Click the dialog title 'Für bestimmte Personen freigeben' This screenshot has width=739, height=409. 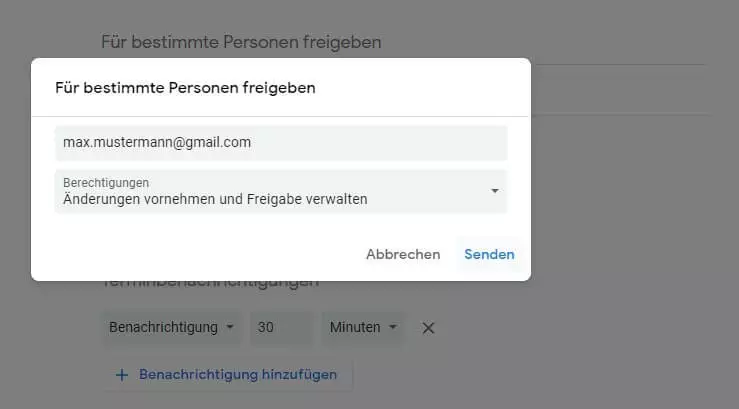(x=185, y=88)
